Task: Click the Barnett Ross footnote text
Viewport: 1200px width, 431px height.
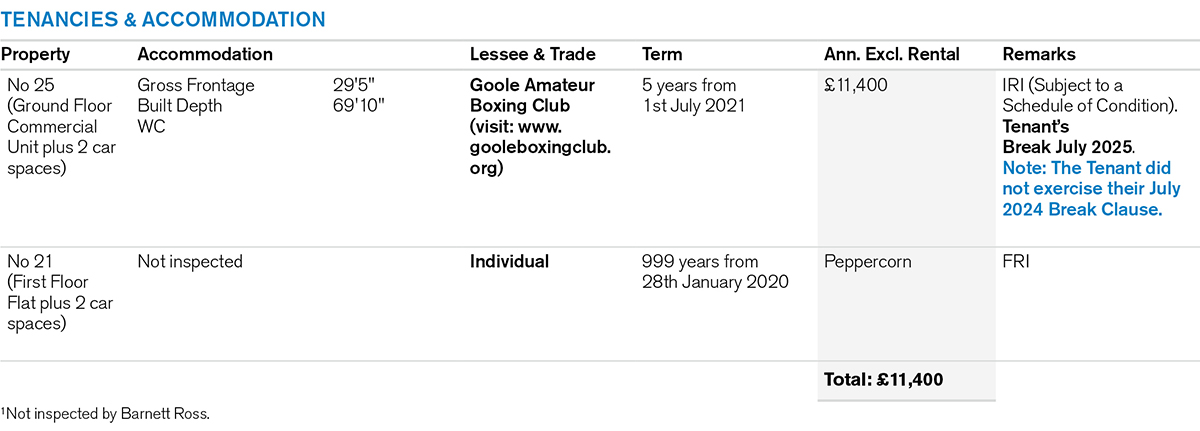Action: (106, 414)
